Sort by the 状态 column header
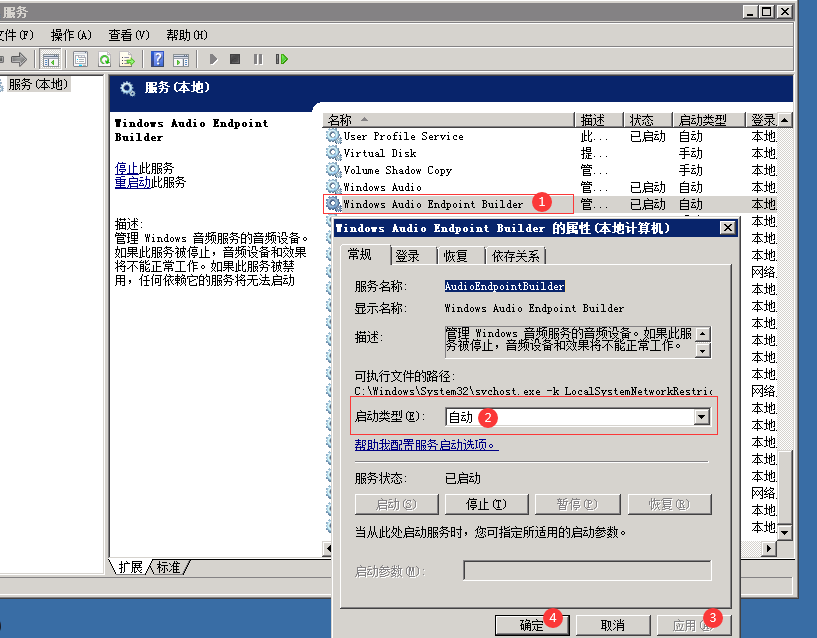Image resolution: width=817 pixels, height=638 pixels. click(648, 120)
